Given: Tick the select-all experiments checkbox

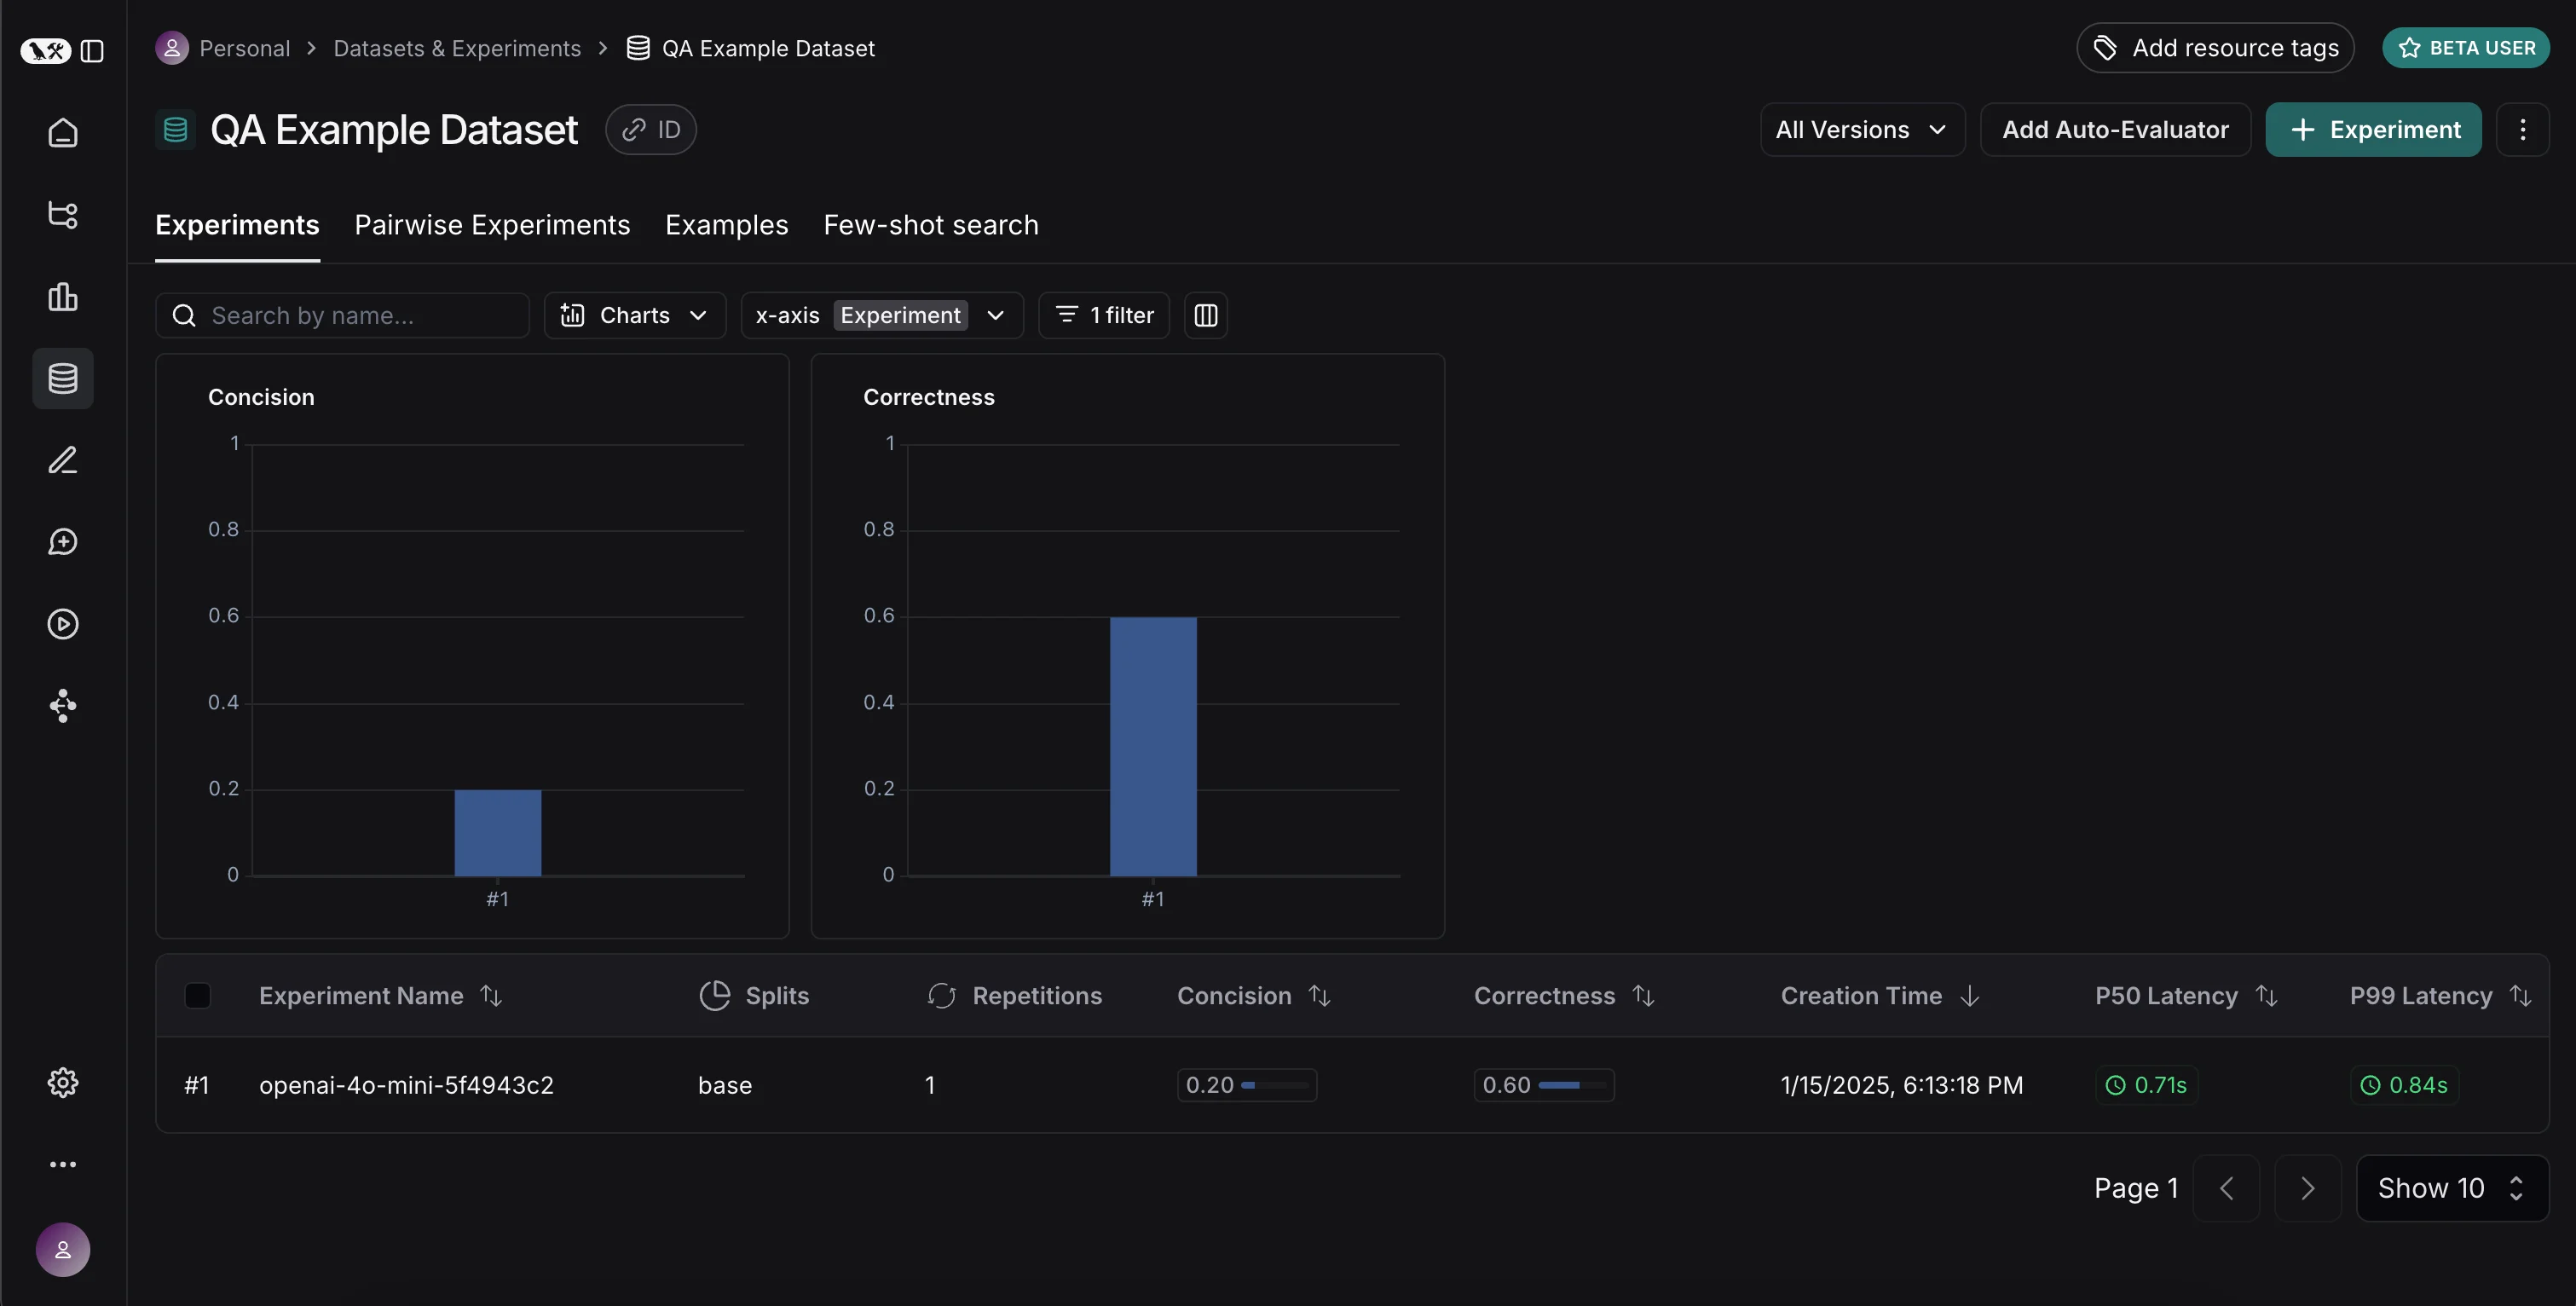Looking at the screenshot, I should click(x=198, y=995).
